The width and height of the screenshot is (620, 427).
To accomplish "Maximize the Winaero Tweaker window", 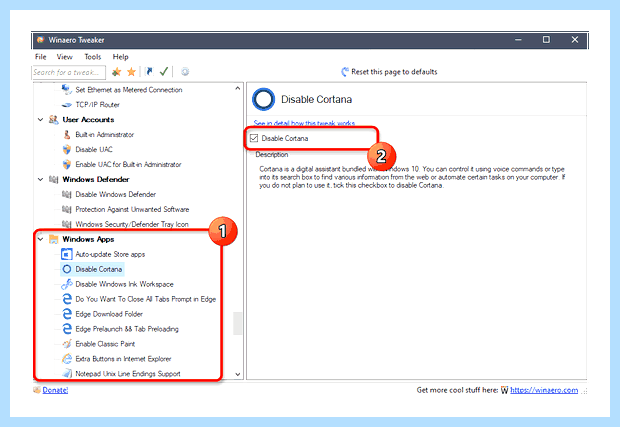I will pos(546,40).
